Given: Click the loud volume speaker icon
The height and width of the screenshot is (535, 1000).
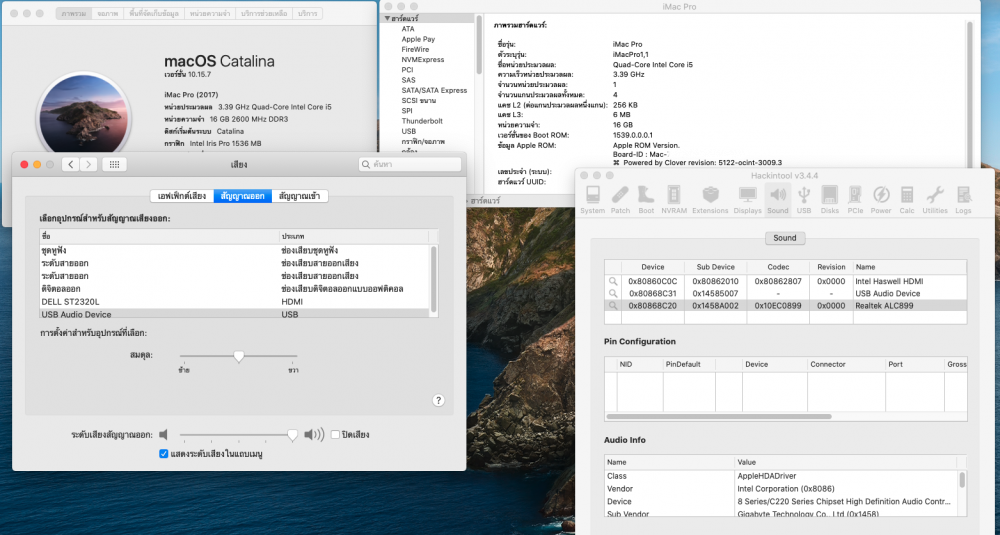Looking at the screenshot, I should 314,435.
